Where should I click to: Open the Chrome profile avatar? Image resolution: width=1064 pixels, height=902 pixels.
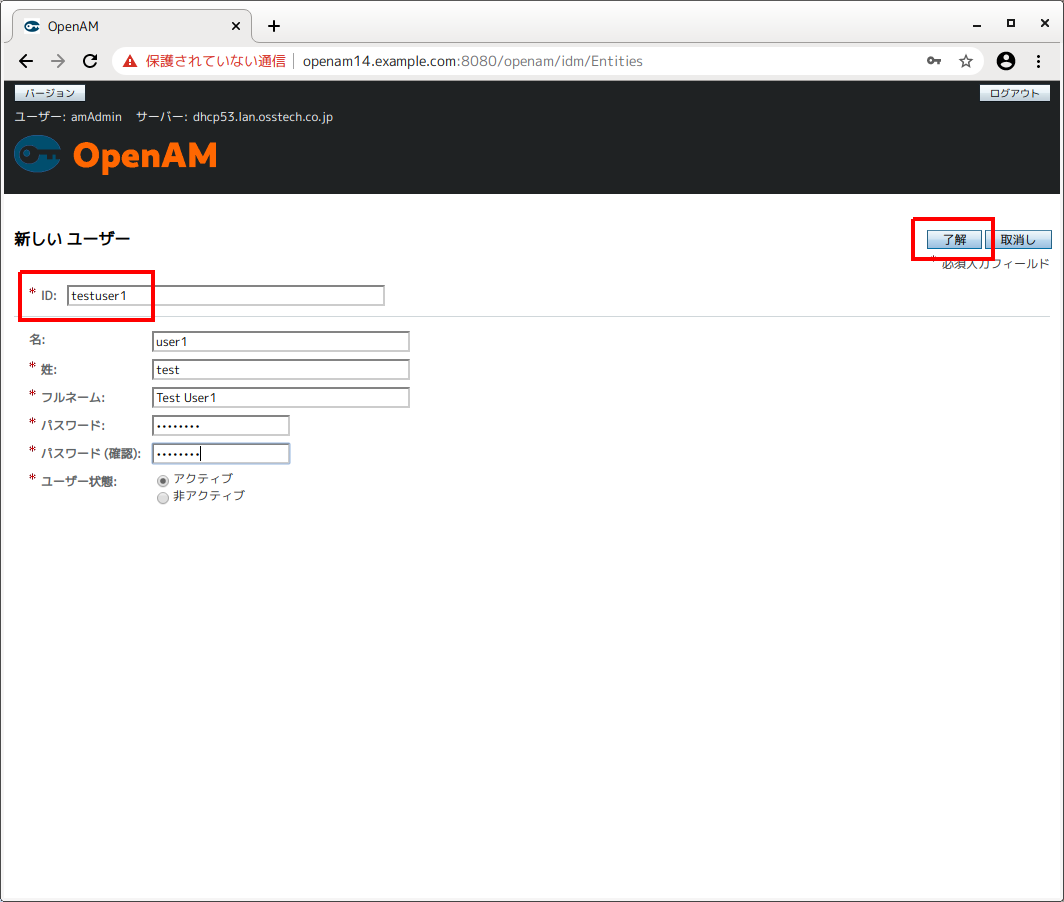point(1005,61)
